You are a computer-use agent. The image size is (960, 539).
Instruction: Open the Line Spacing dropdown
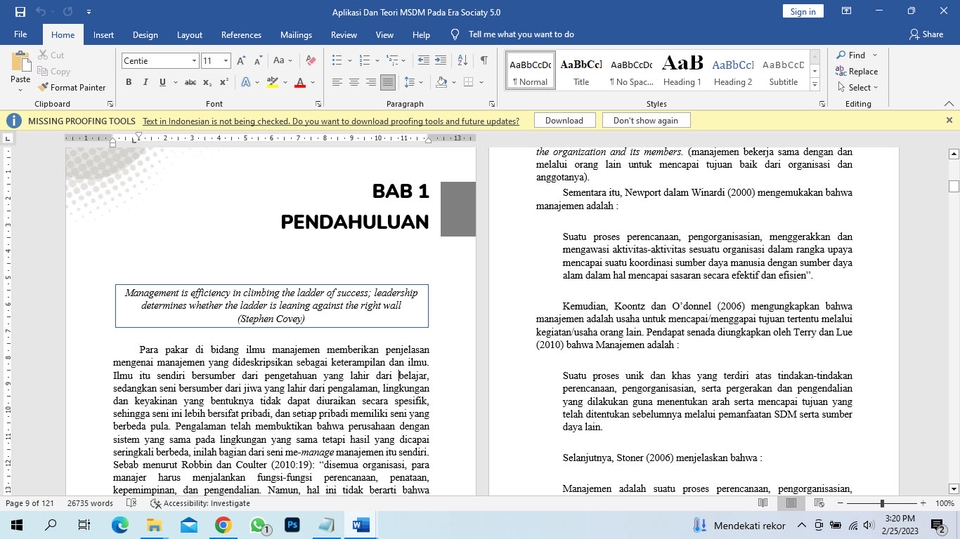tap(414, 82)
